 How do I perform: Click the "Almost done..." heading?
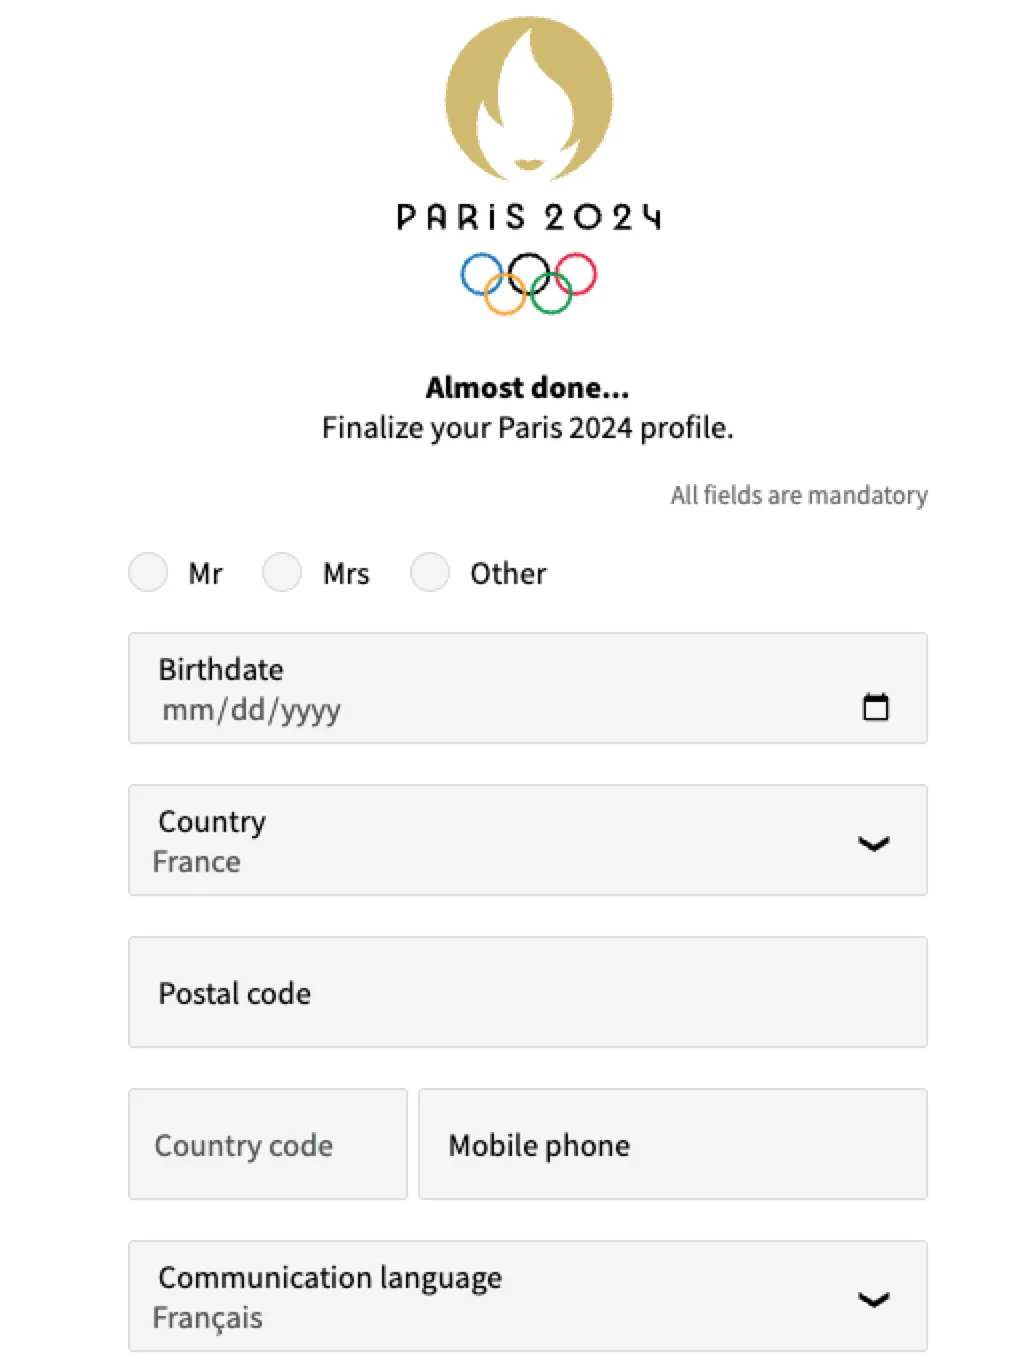tap(527, 387)
